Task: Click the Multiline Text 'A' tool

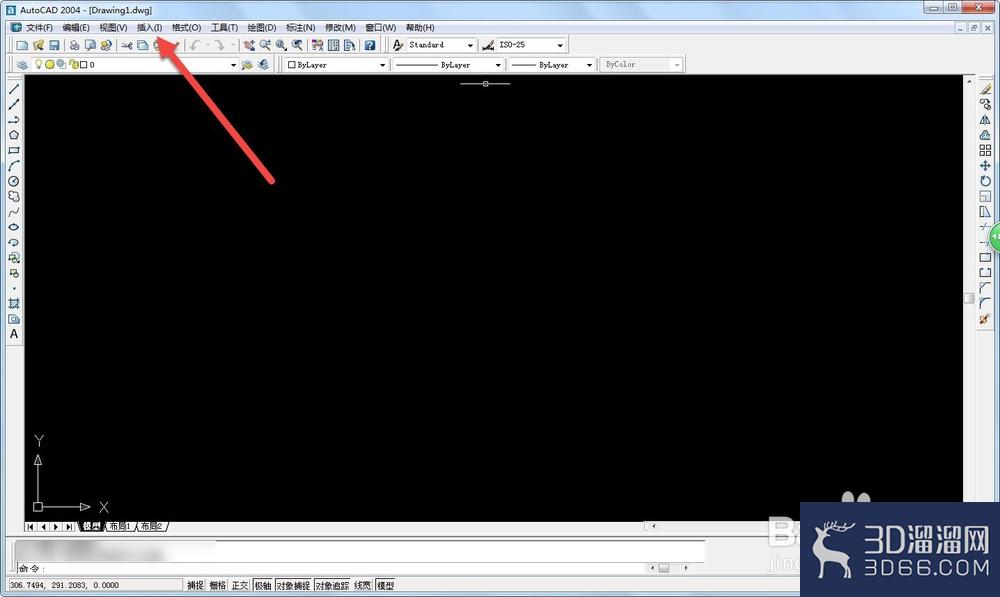Action: (x=13, y=334)
